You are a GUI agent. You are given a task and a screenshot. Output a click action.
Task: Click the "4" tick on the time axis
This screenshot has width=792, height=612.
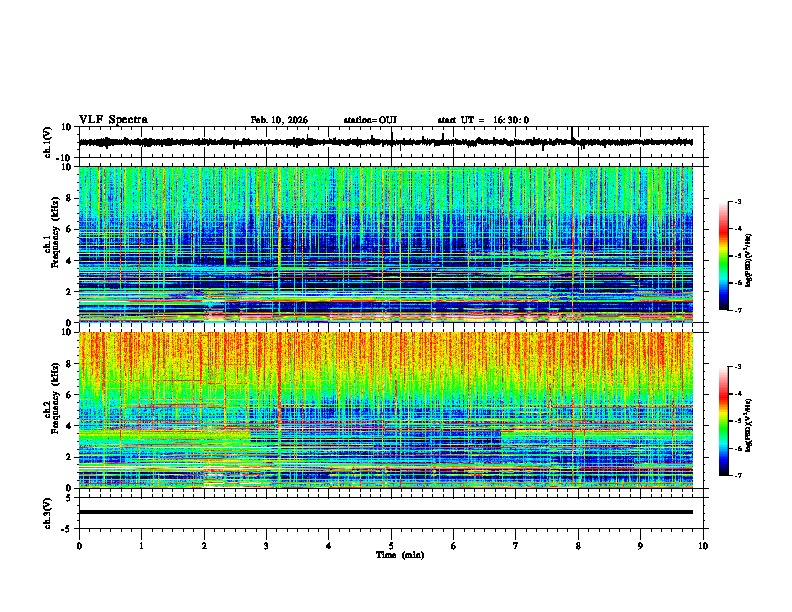pyautogui.click(x=329, y=546)
